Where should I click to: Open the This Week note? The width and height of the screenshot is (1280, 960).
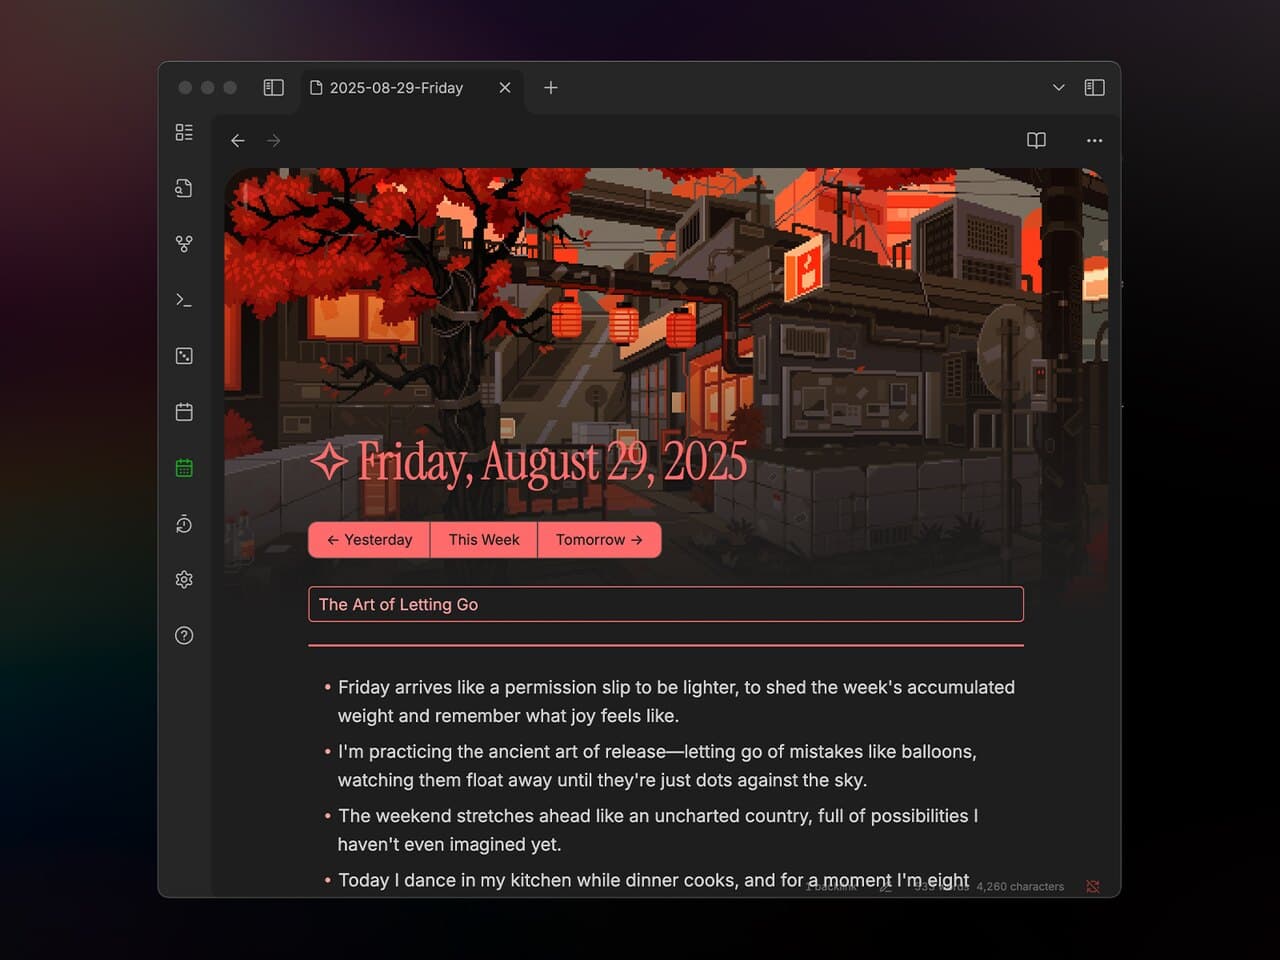[x=484, y=540]
